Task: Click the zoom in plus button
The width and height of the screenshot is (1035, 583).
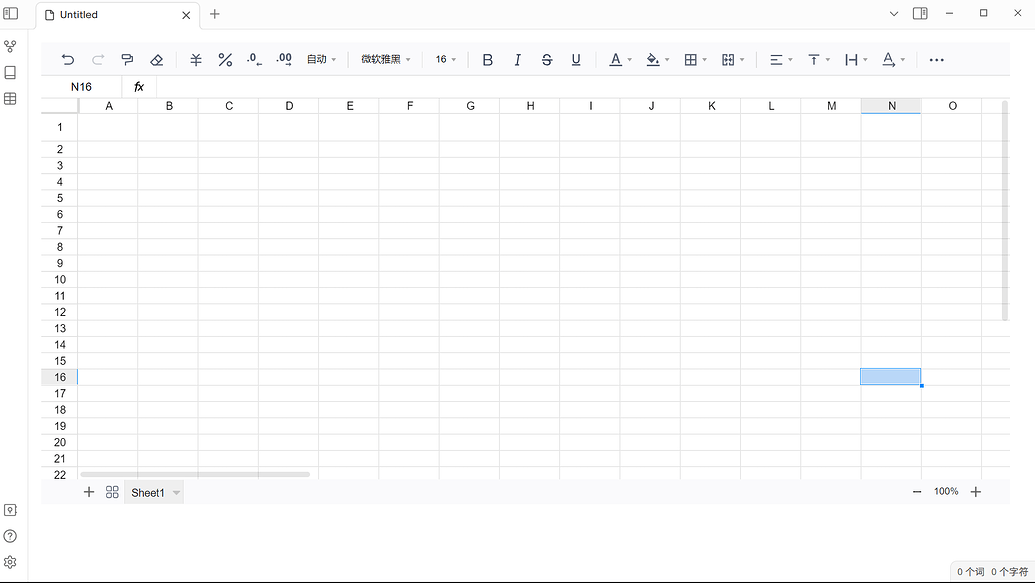Action: tap(976, 492)
